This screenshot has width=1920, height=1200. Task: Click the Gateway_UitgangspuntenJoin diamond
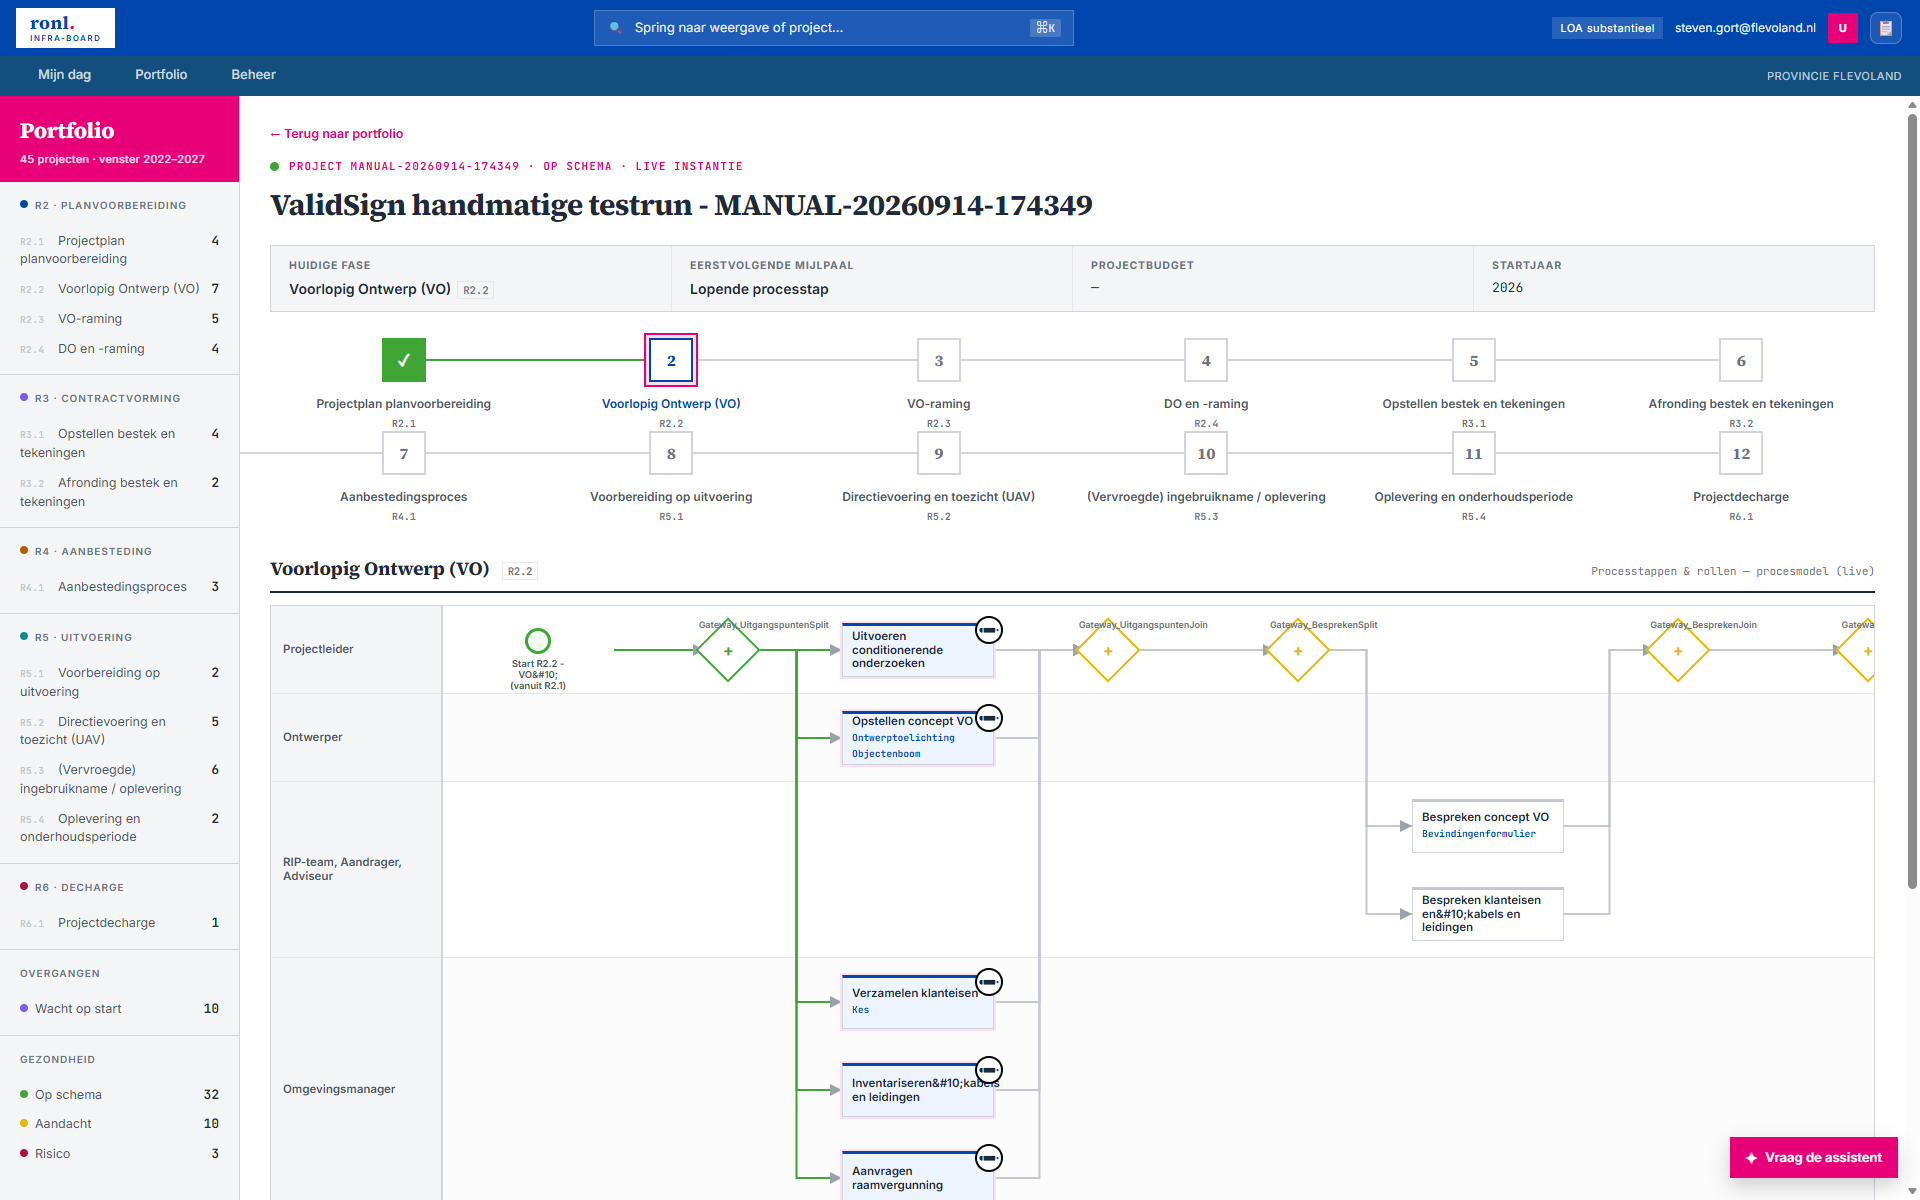[1108, 650]
